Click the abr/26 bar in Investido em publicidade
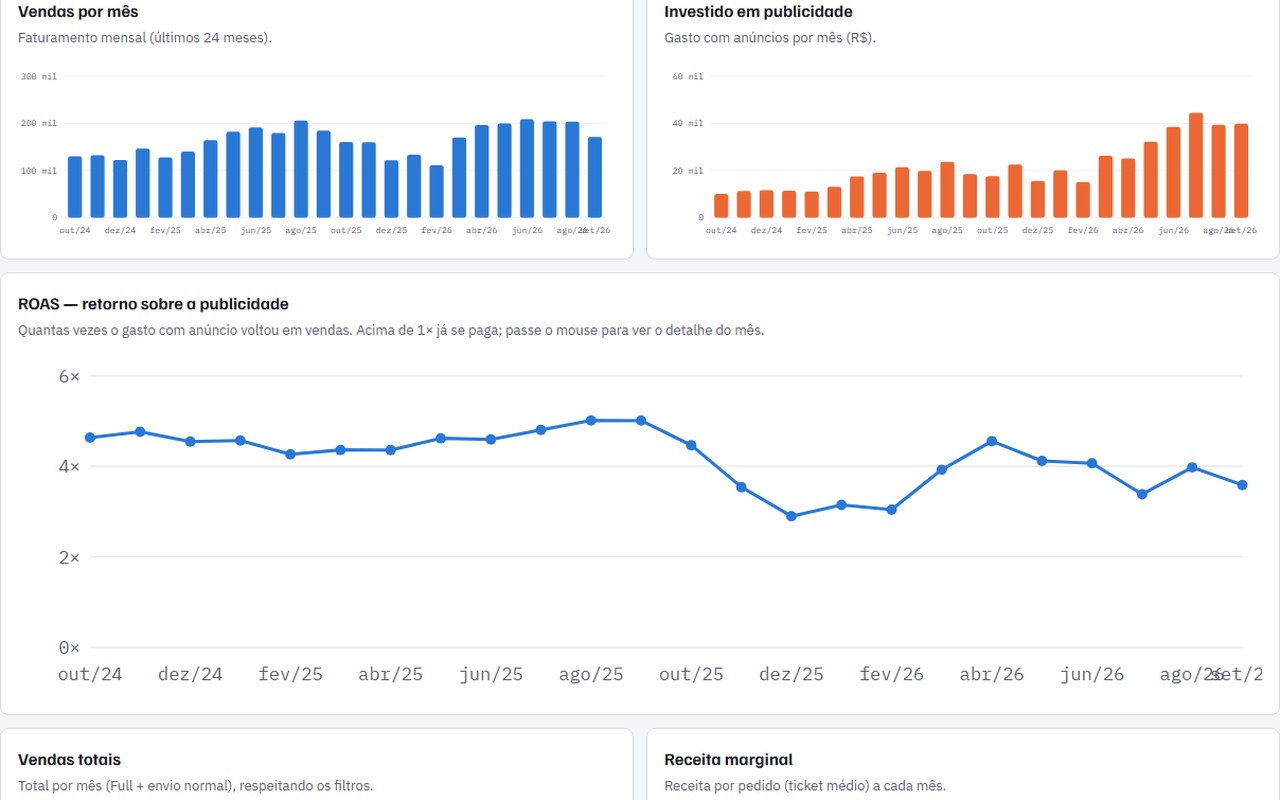The height and width of the screenshot is (800, 1280). [x=1128, y=188]
